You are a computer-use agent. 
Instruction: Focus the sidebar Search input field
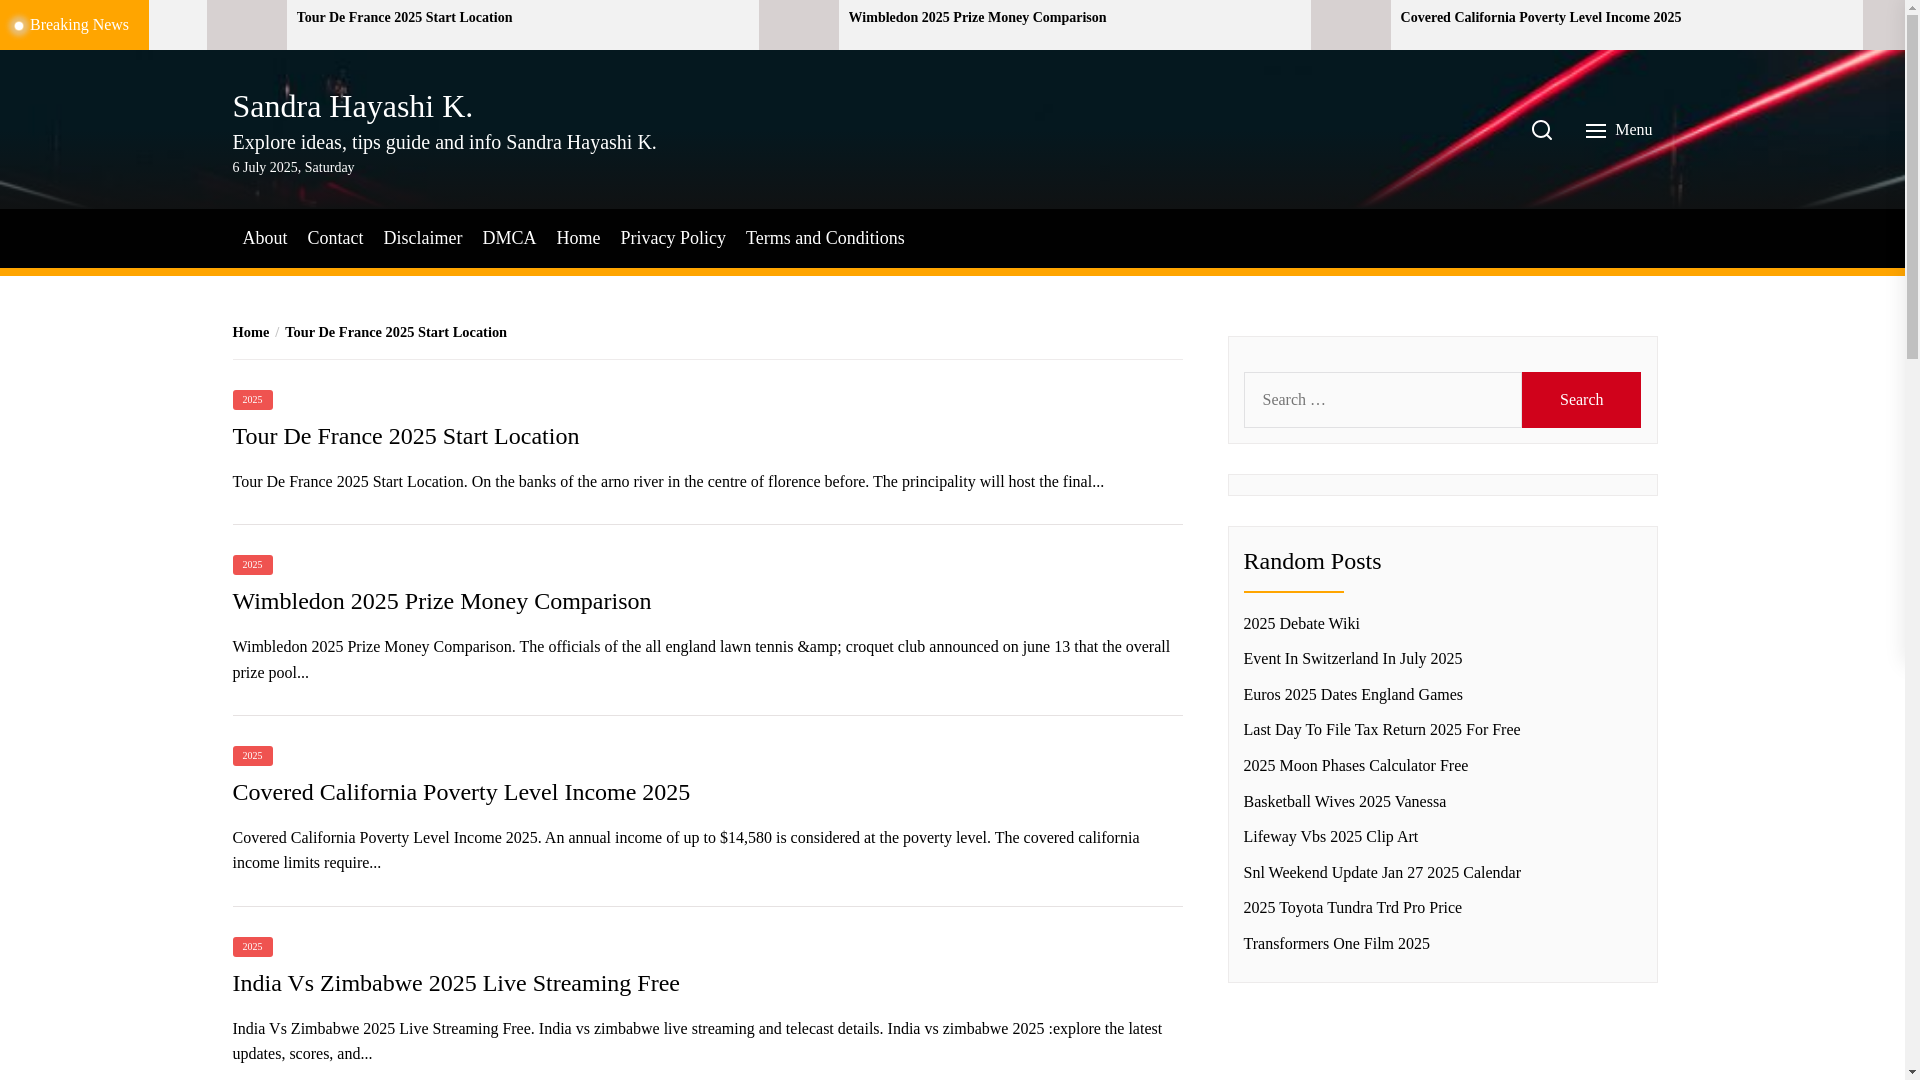click(1382, 400)
